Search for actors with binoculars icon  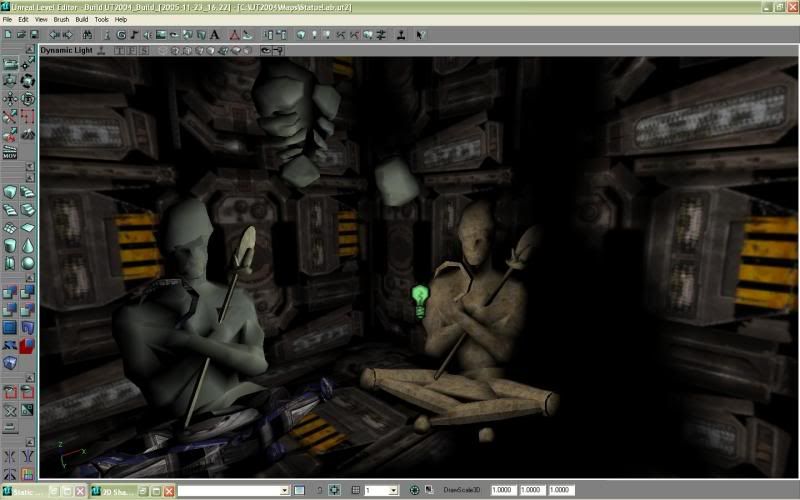(x=87, y=35)
